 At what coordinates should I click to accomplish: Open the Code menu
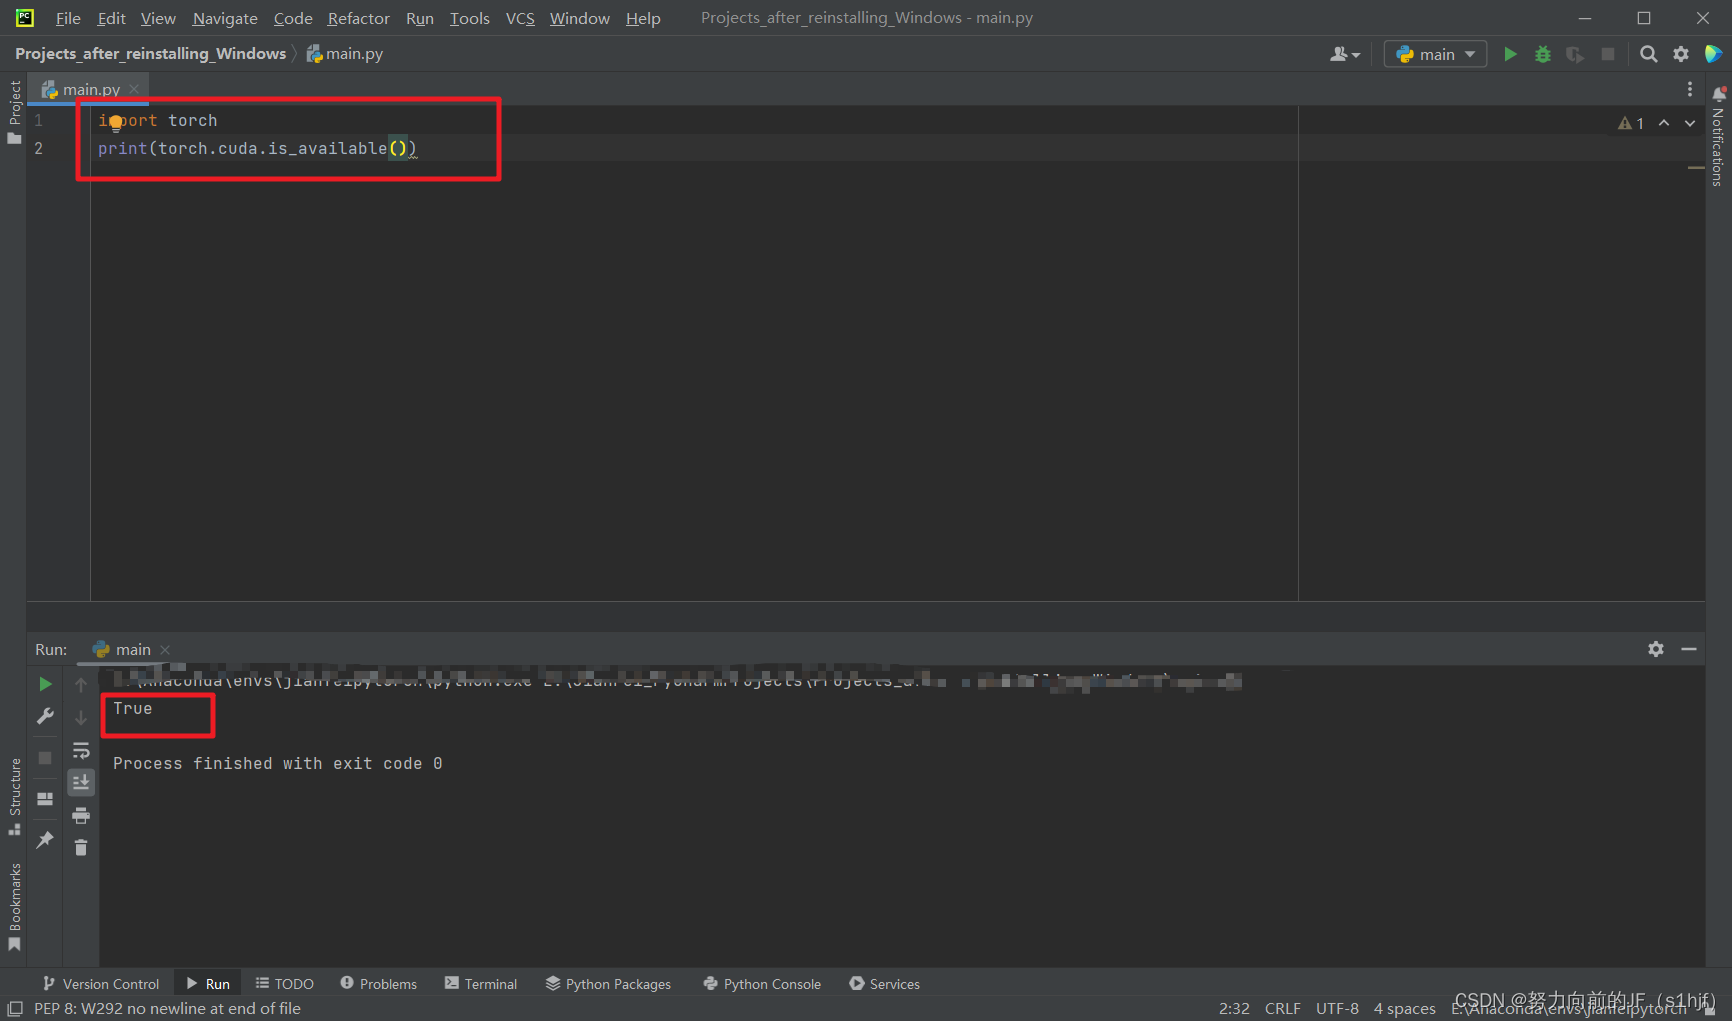(293, 18)
